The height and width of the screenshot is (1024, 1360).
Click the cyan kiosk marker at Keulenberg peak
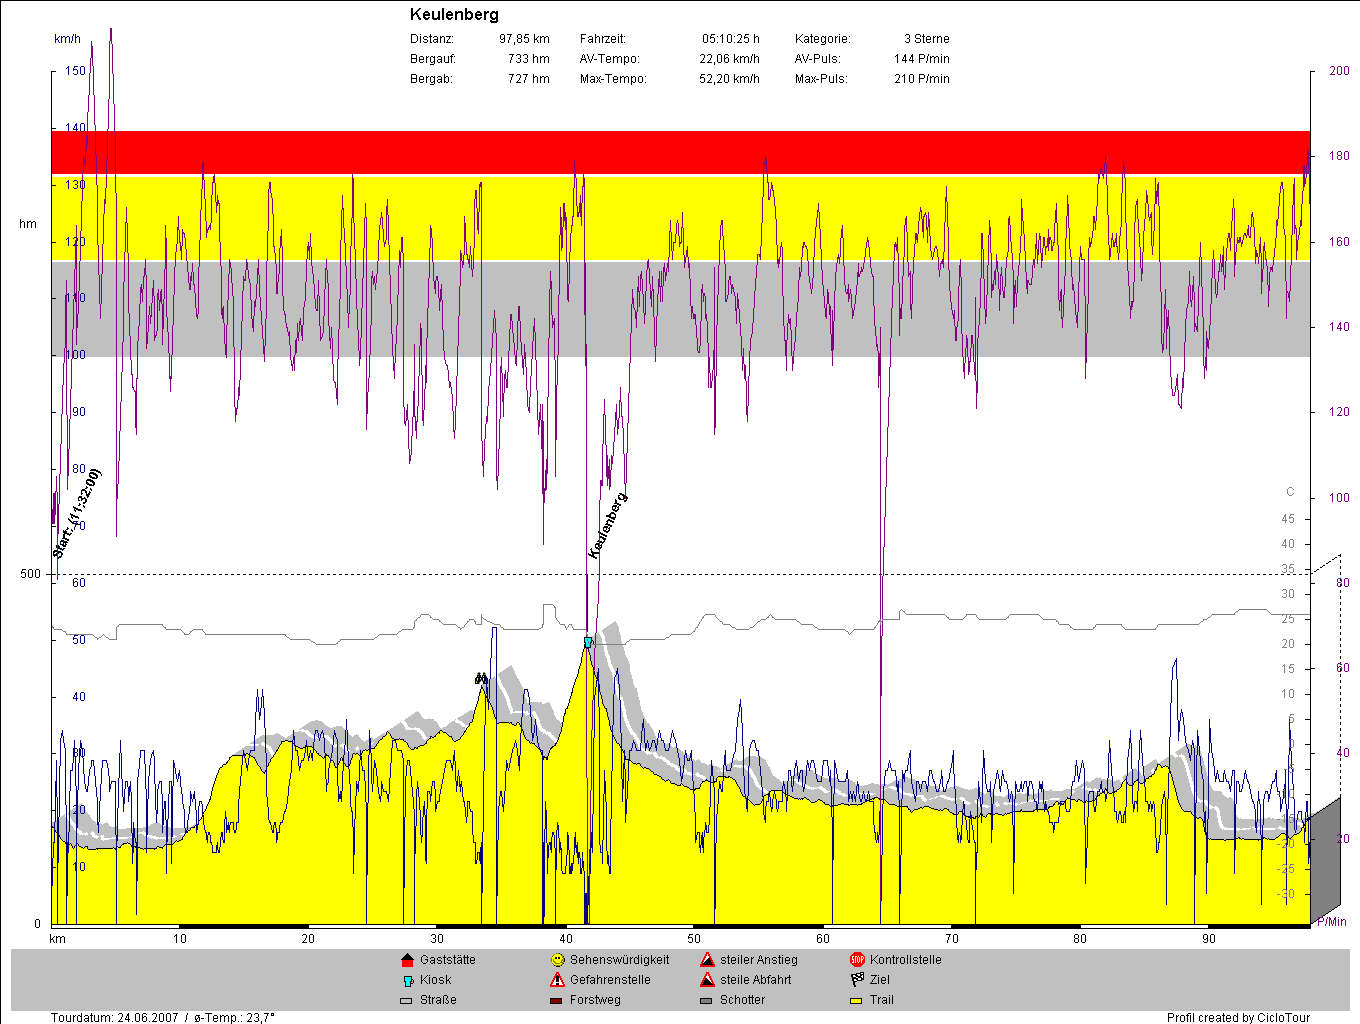tap(588, 642)
